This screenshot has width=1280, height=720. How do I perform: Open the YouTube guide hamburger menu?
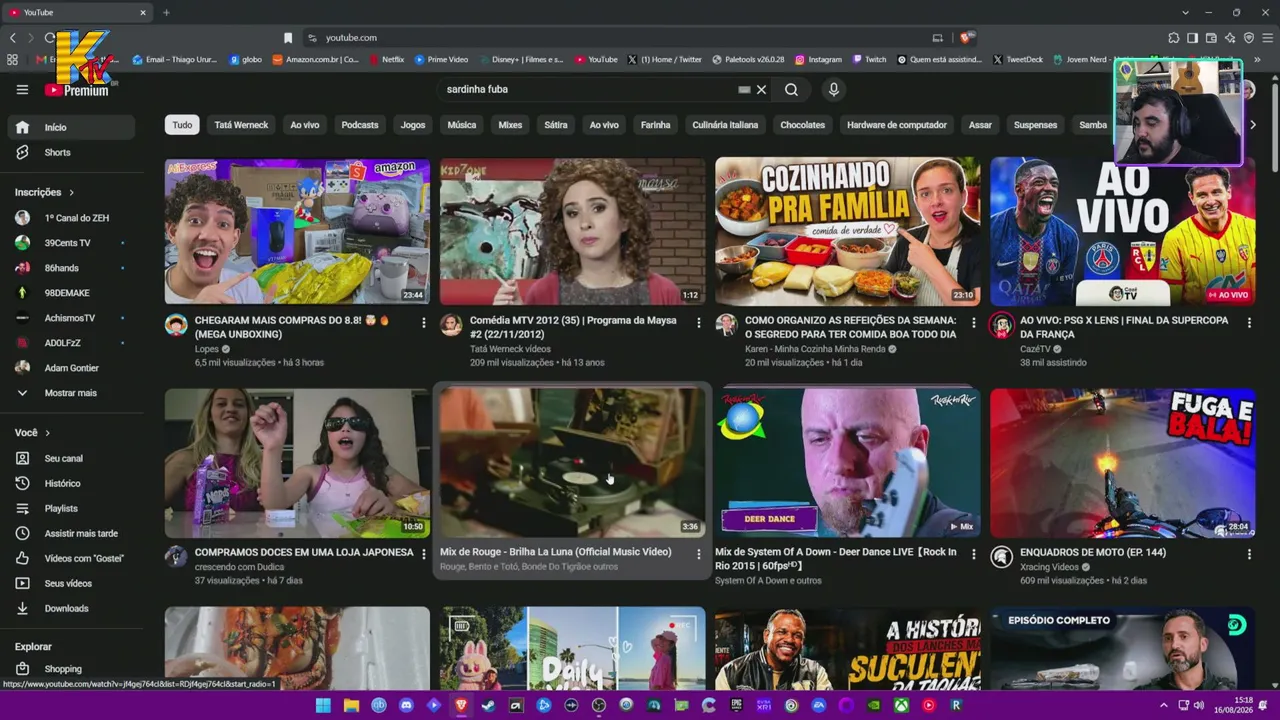[22, 89]
